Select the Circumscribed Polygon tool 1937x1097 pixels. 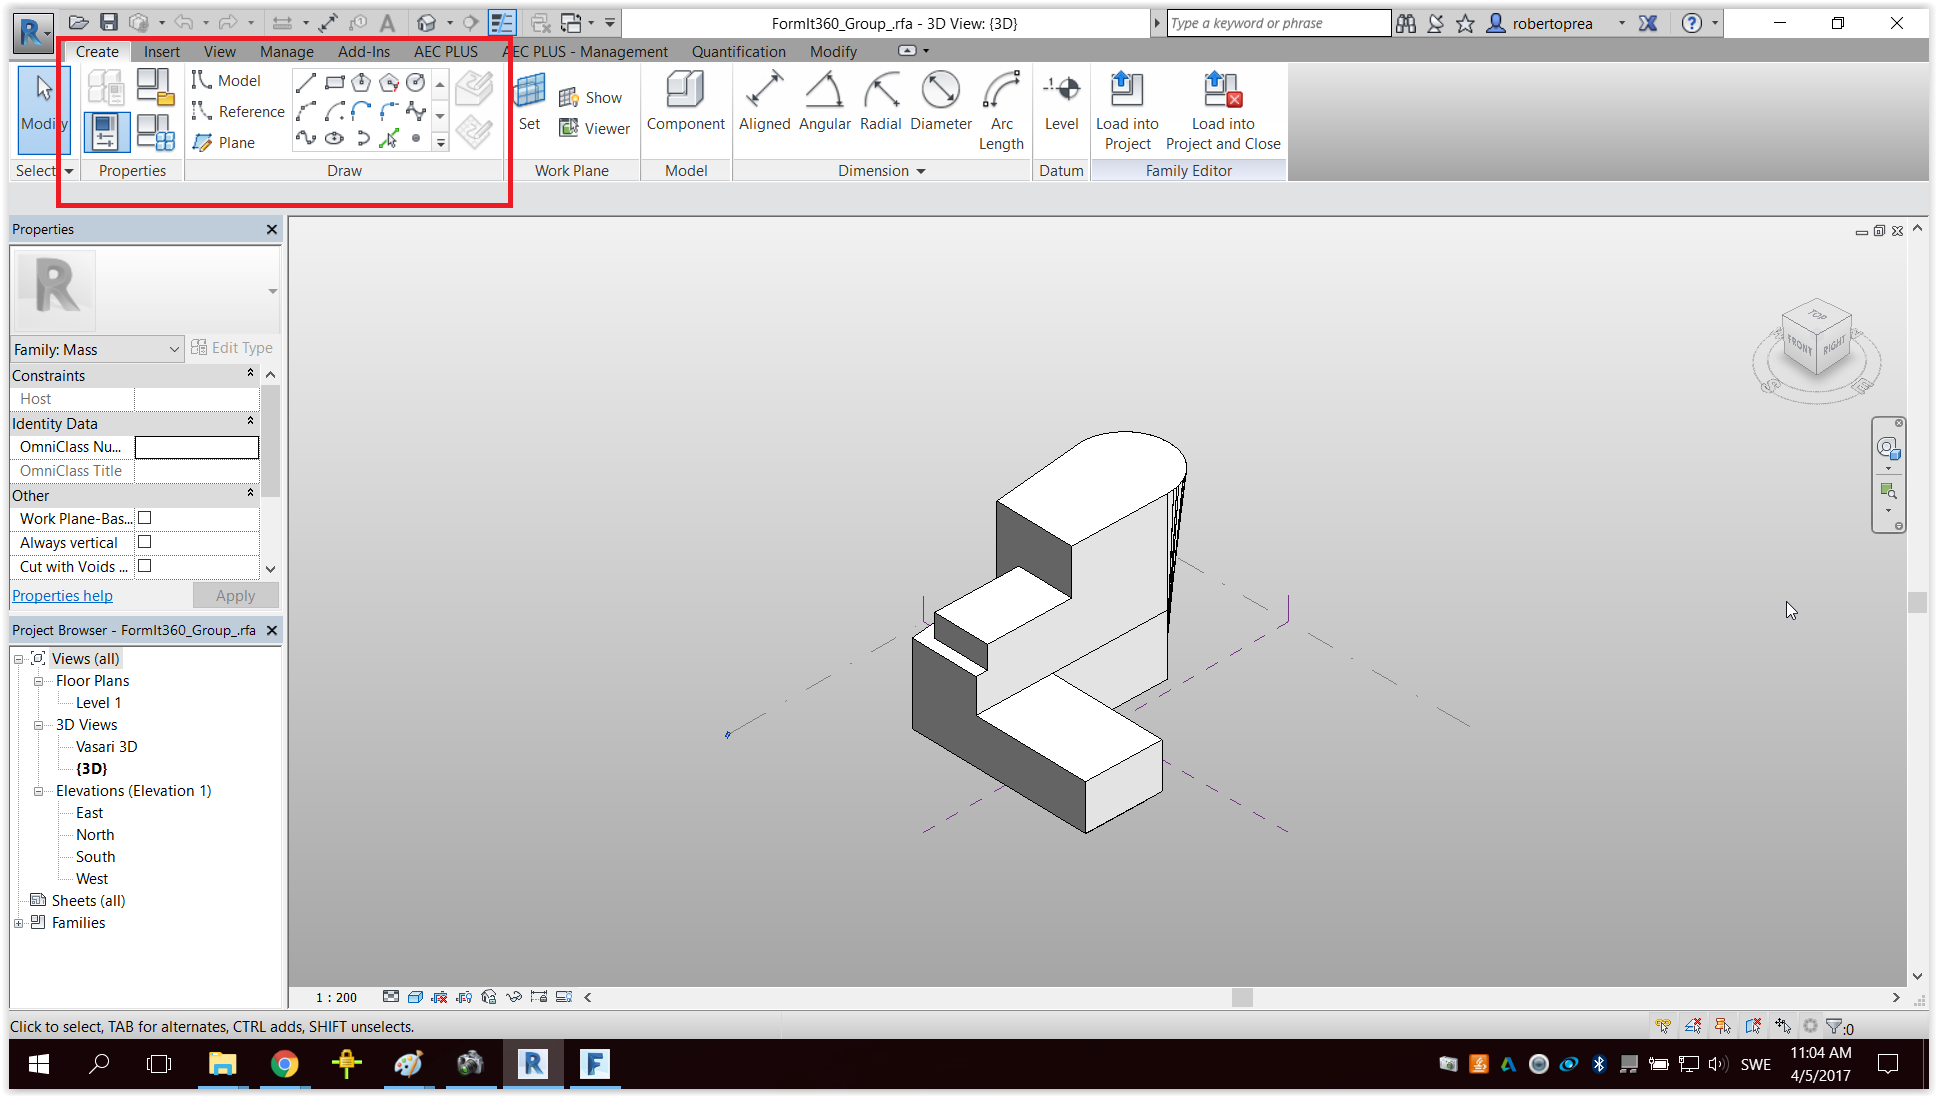pyautogui.click(x=389, y=82)
